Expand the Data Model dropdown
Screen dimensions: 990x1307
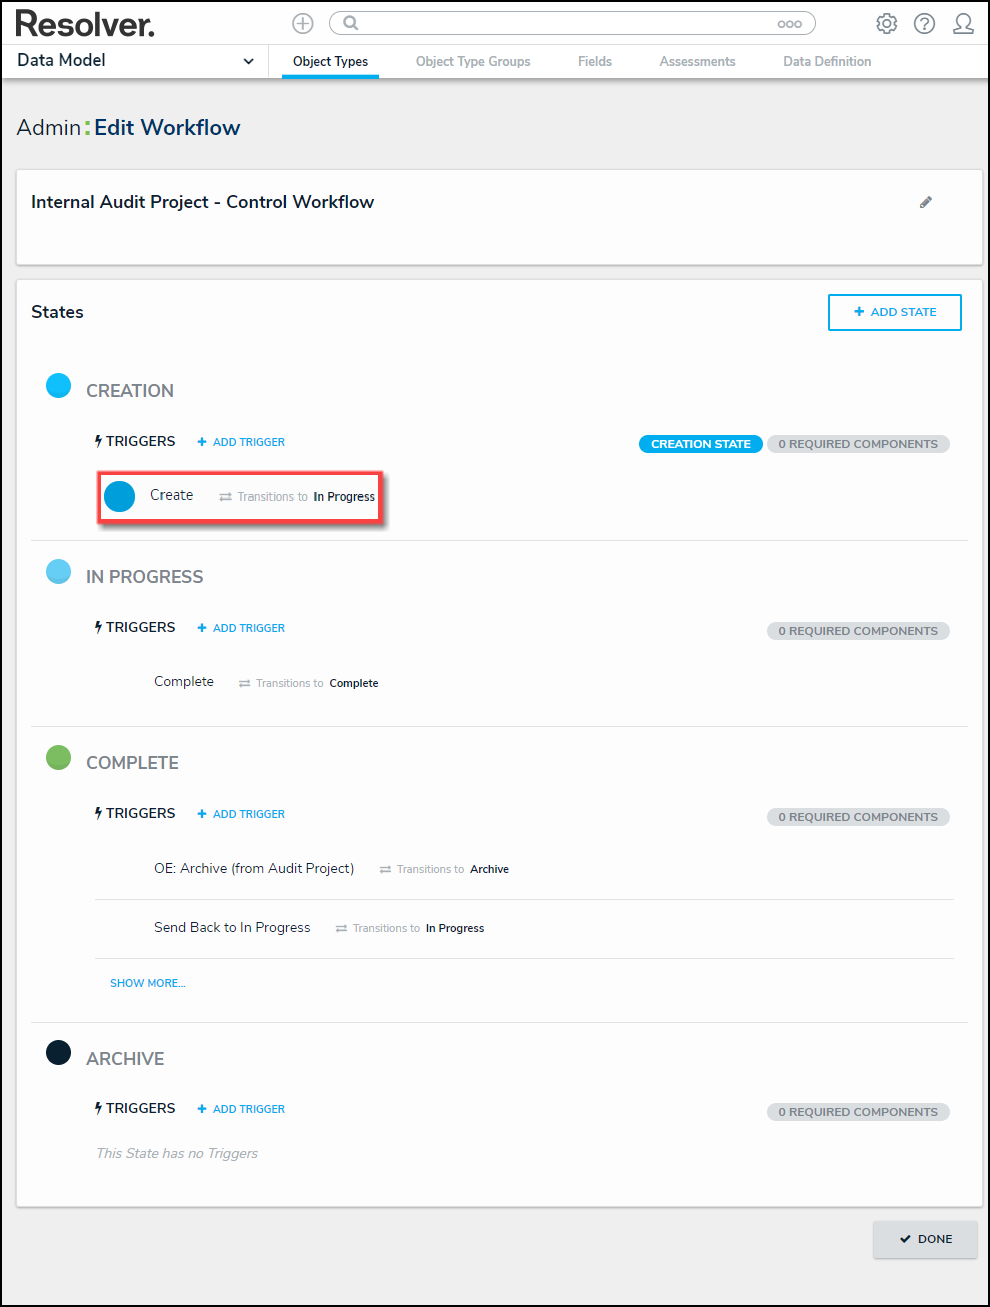tap(248, 61)
